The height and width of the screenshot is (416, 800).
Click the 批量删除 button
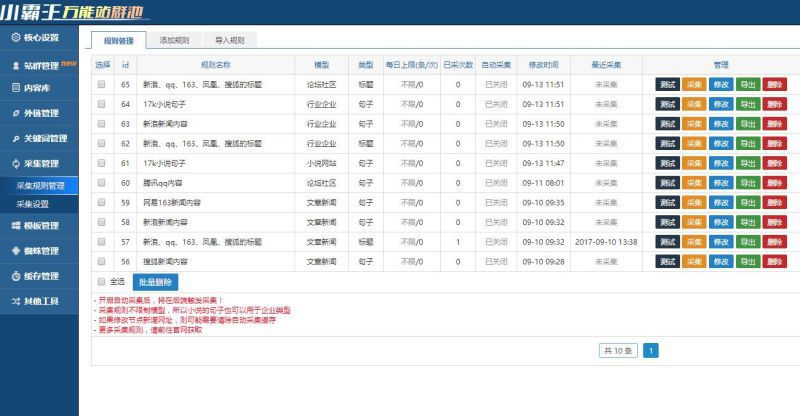point(156,282)
